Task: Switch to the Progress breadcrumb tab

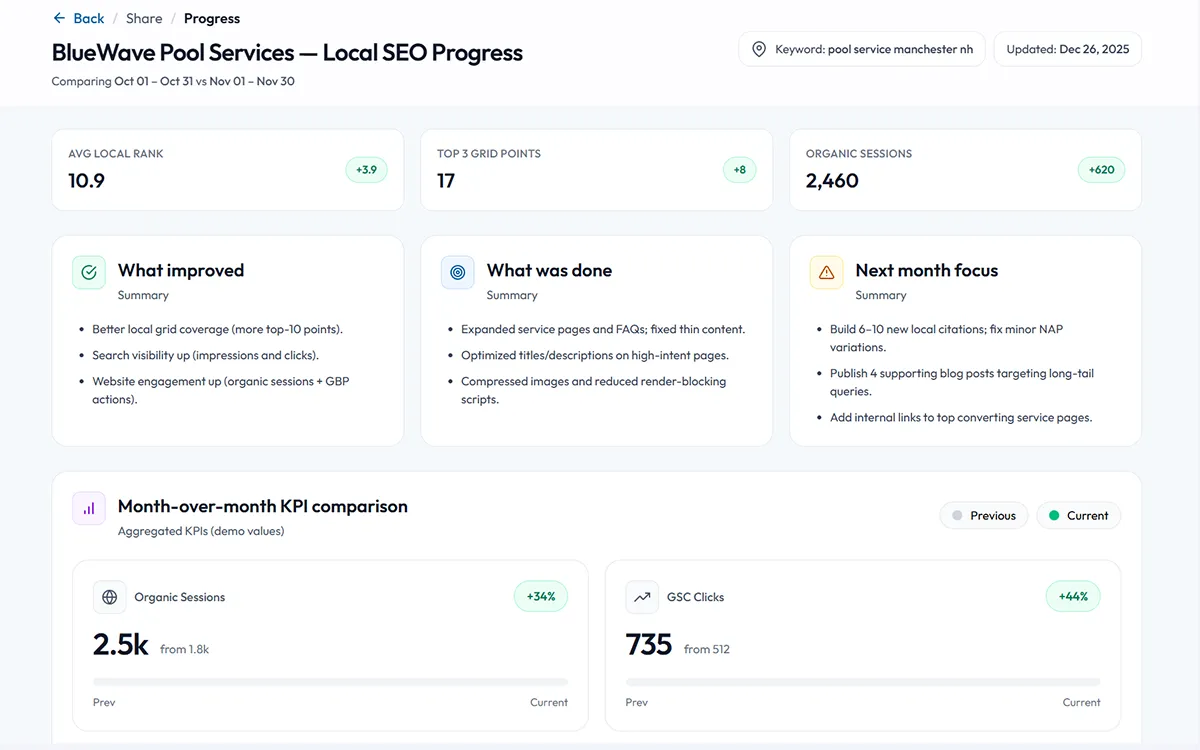Action: click(211, 18)
